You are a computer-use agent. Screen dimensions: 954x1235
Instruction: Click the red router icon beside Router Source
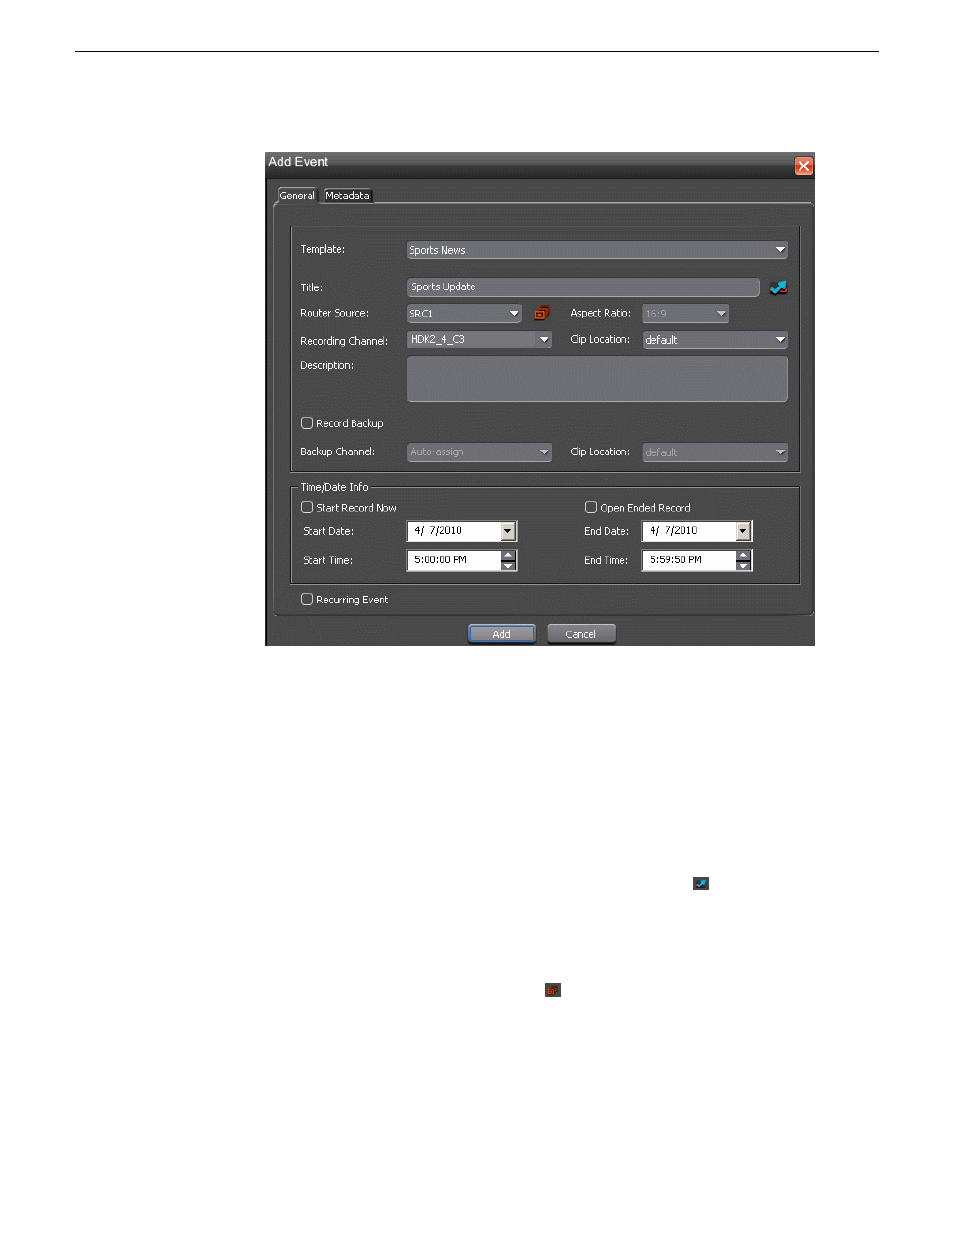tap(542, 313)
